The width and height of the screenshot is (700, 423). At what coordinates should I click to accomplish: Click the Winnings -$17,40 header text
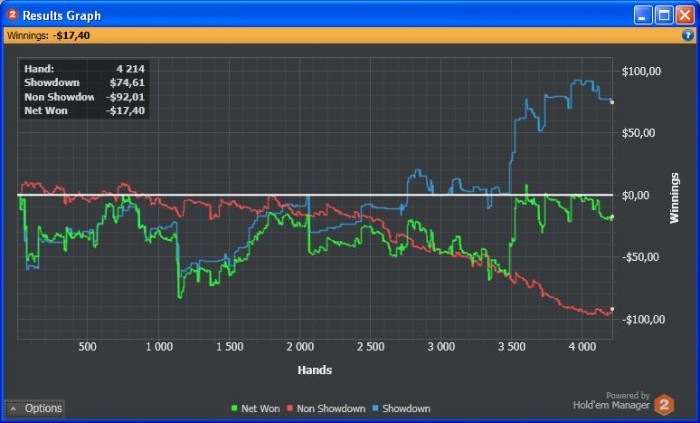click(x=49, y=35)
